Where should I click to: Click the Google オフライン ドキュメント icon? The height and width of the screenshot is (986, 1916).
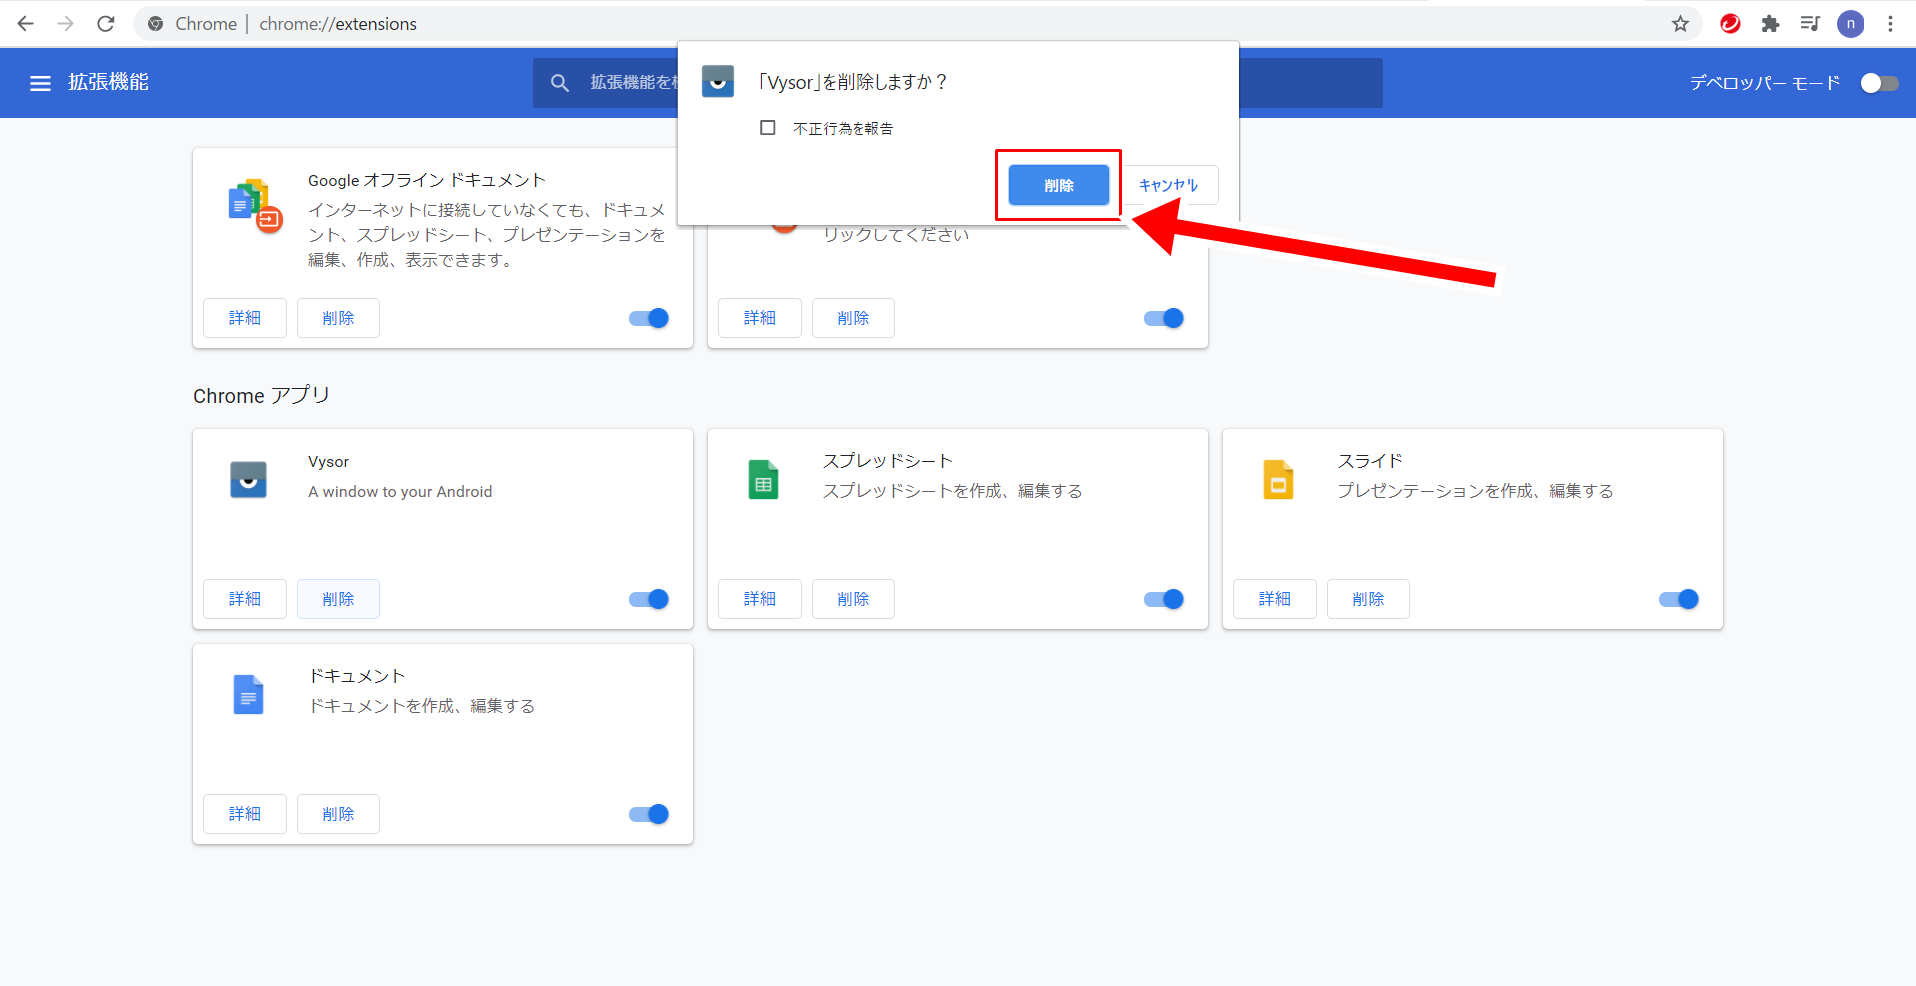click(x=255, y=205)
